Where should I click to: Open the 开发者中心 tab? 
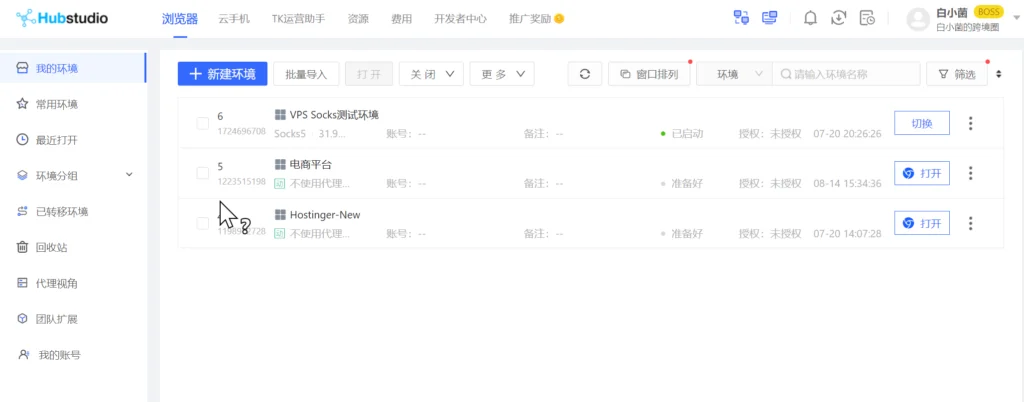[460, 19]
